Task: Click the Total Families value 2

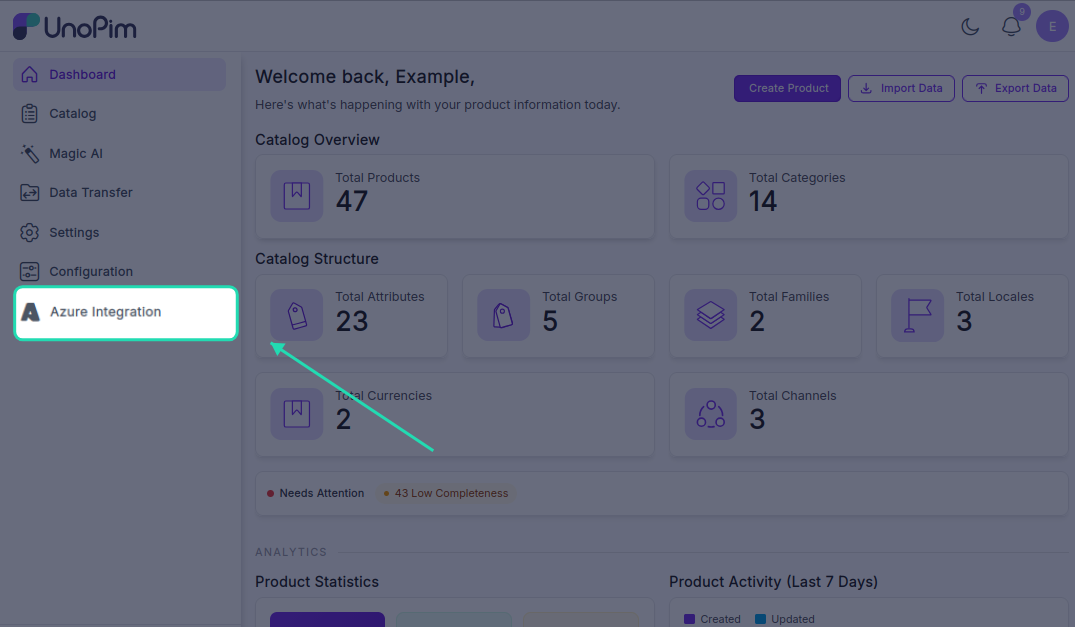Action: pos(757,321)
